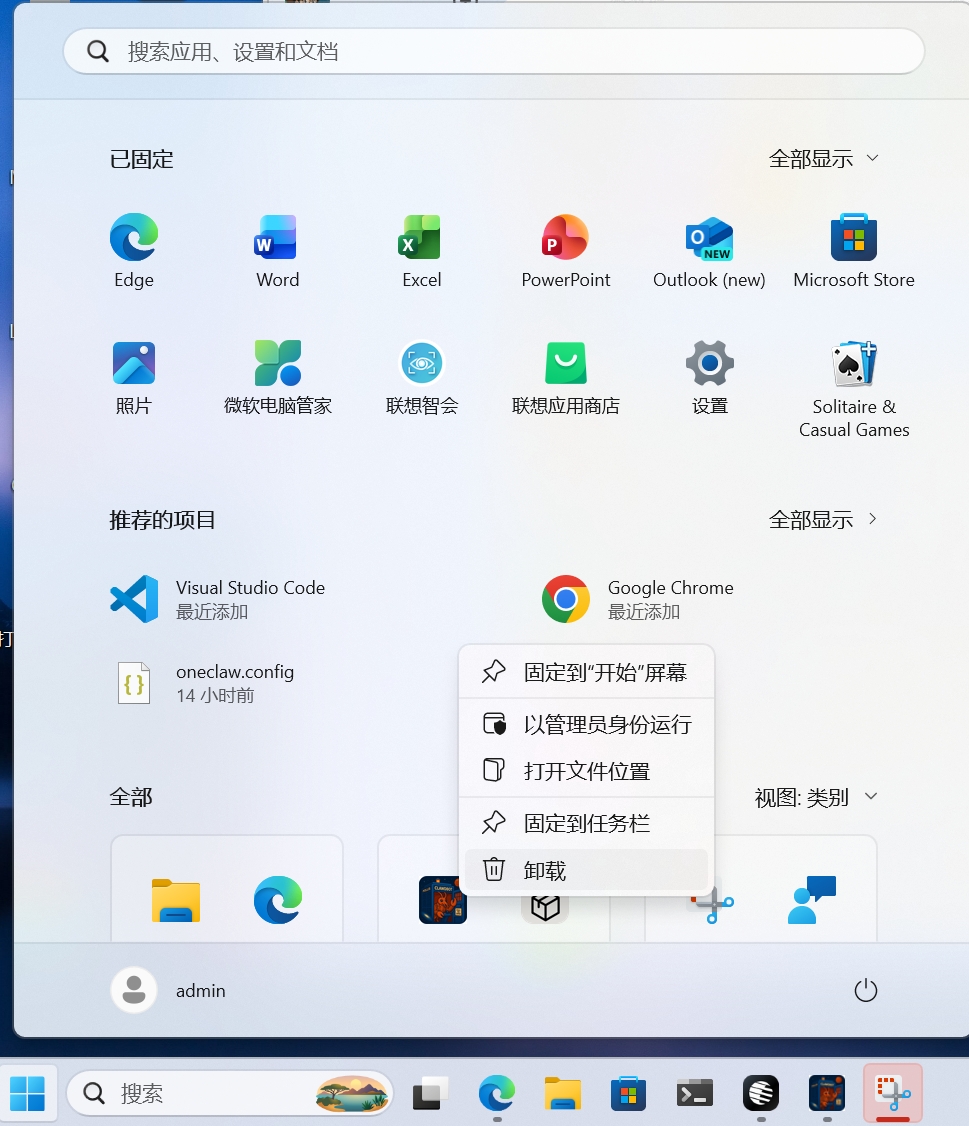Open Windows Terminal from the taskbar
This screenshot has width=969, height=1126.
(695, 1094)
